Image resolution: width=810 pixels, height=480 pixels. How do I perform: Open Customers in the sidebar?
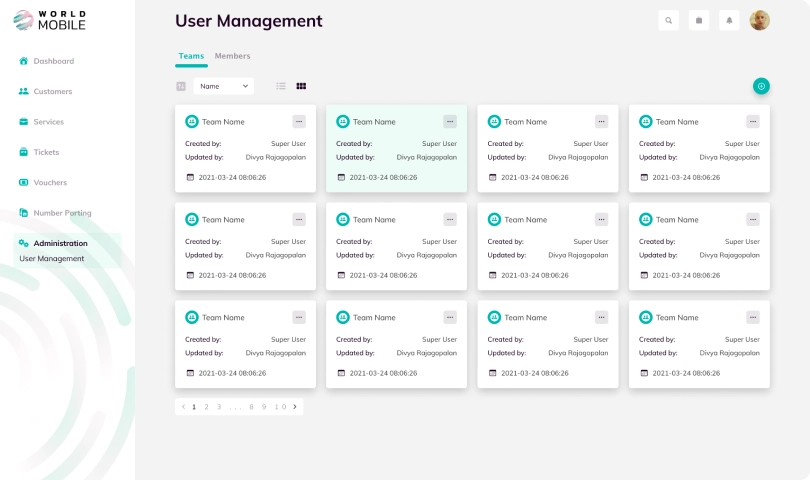tap(52, 91)
